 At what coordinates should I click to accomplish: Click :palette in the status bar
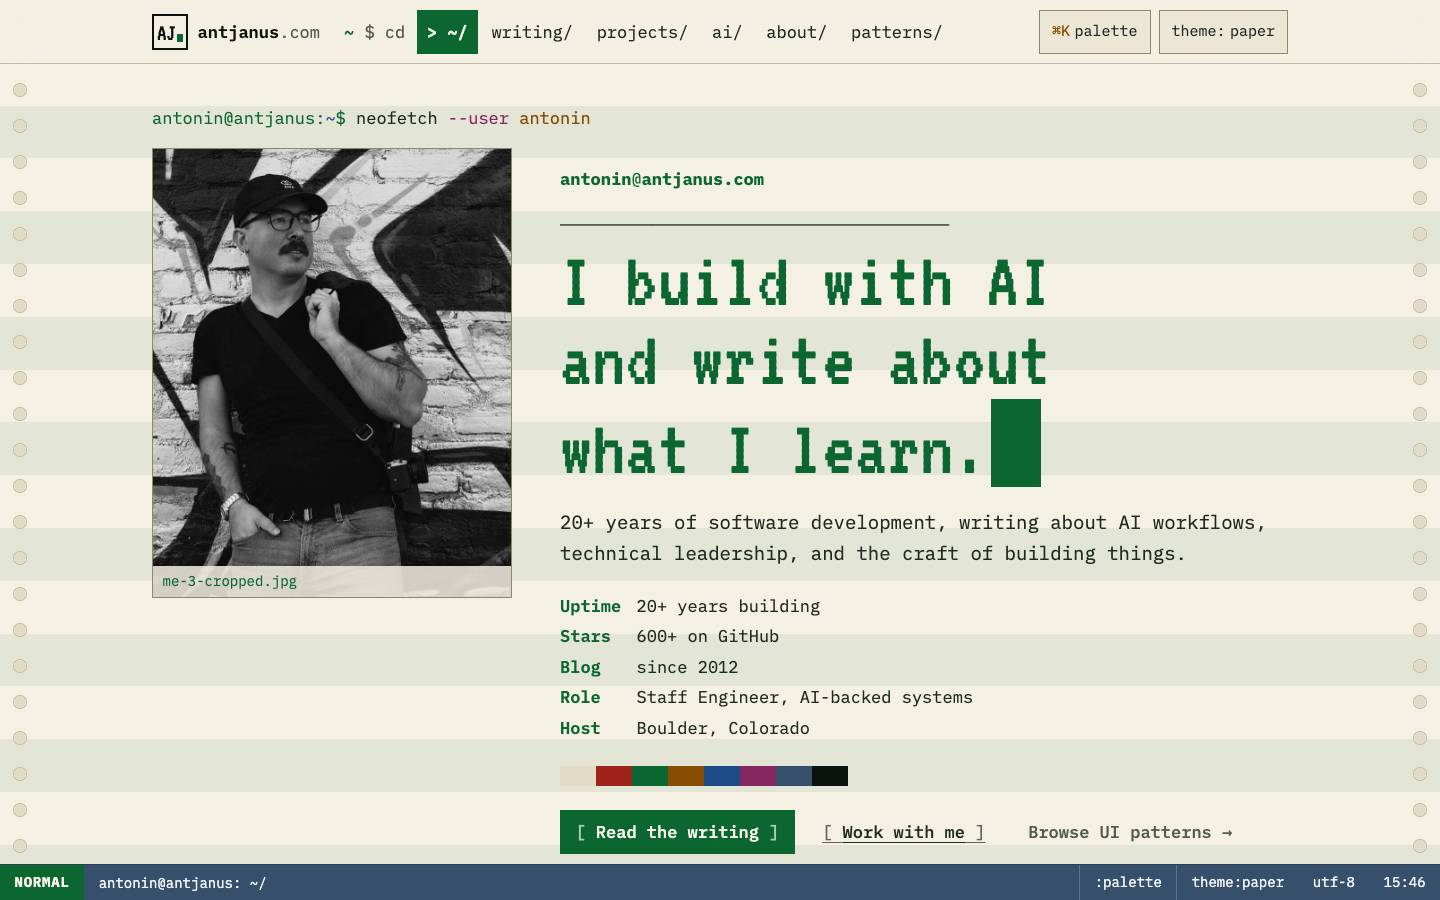tap(1128, 882)
